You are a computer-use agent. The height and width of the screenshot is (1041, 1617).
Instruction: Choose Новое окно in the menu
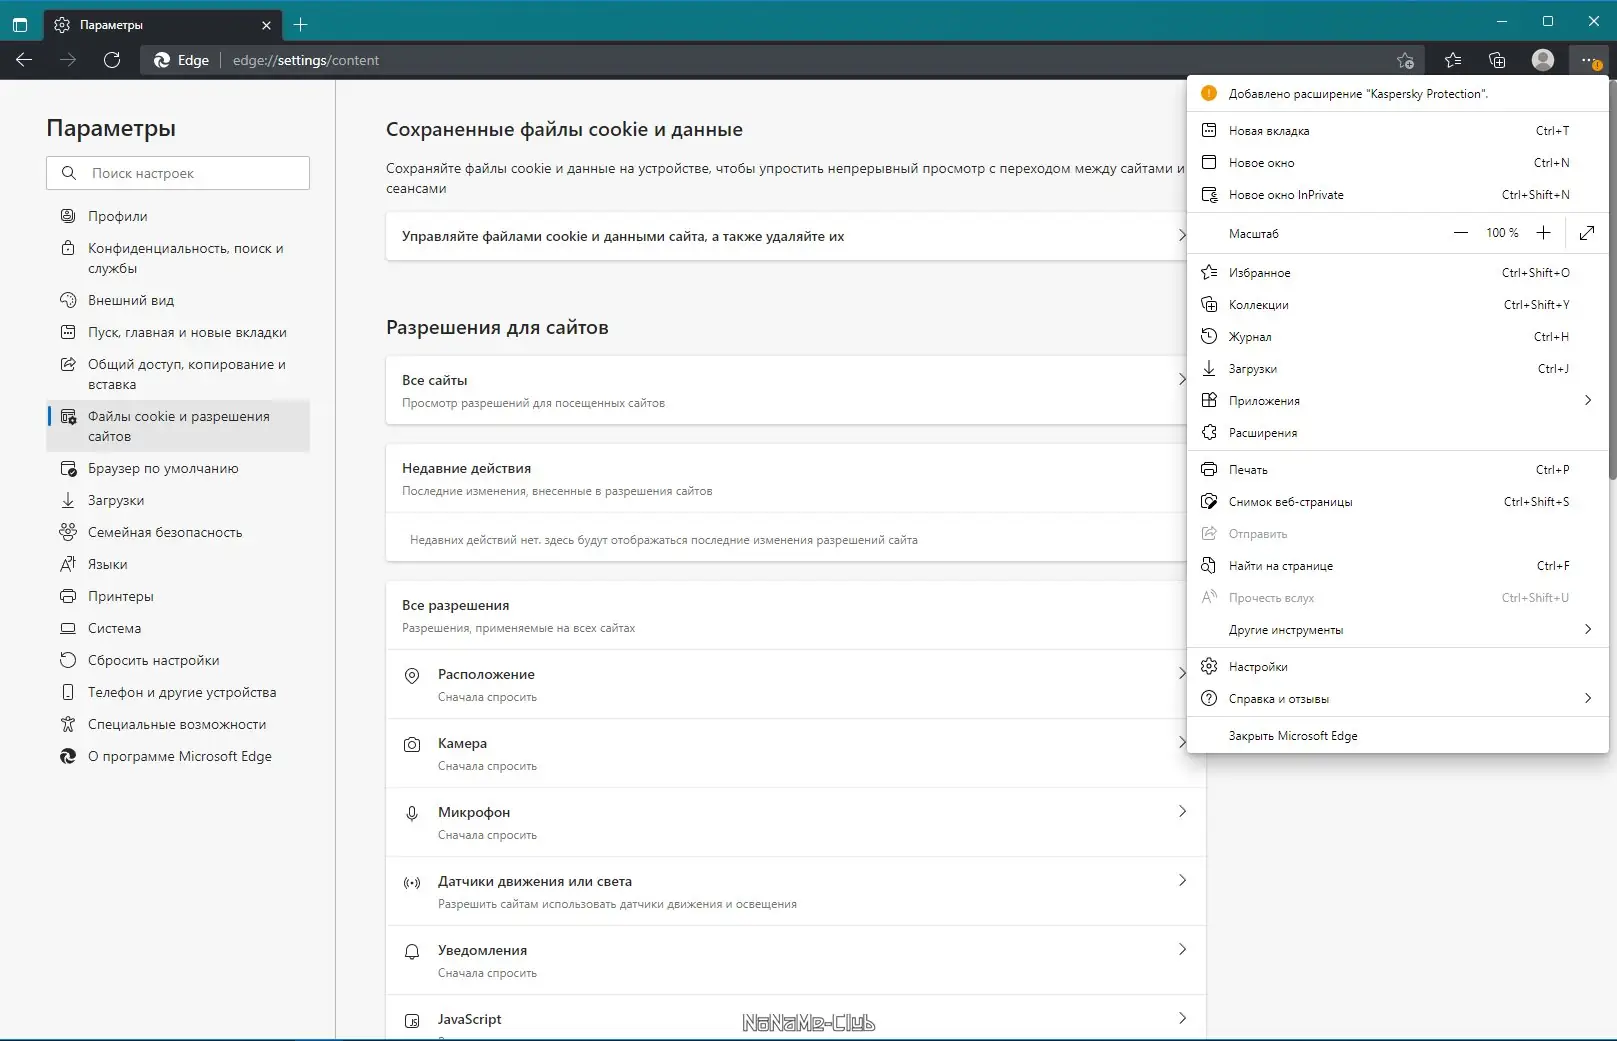[x=1398, y=162]
